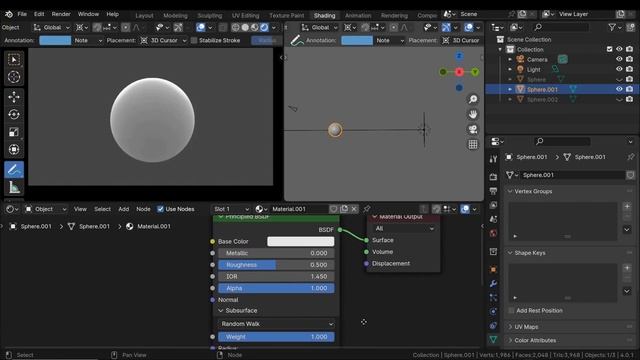640x360 pixels.
Task: Select the Cursor tool
Action: [14, 77]
